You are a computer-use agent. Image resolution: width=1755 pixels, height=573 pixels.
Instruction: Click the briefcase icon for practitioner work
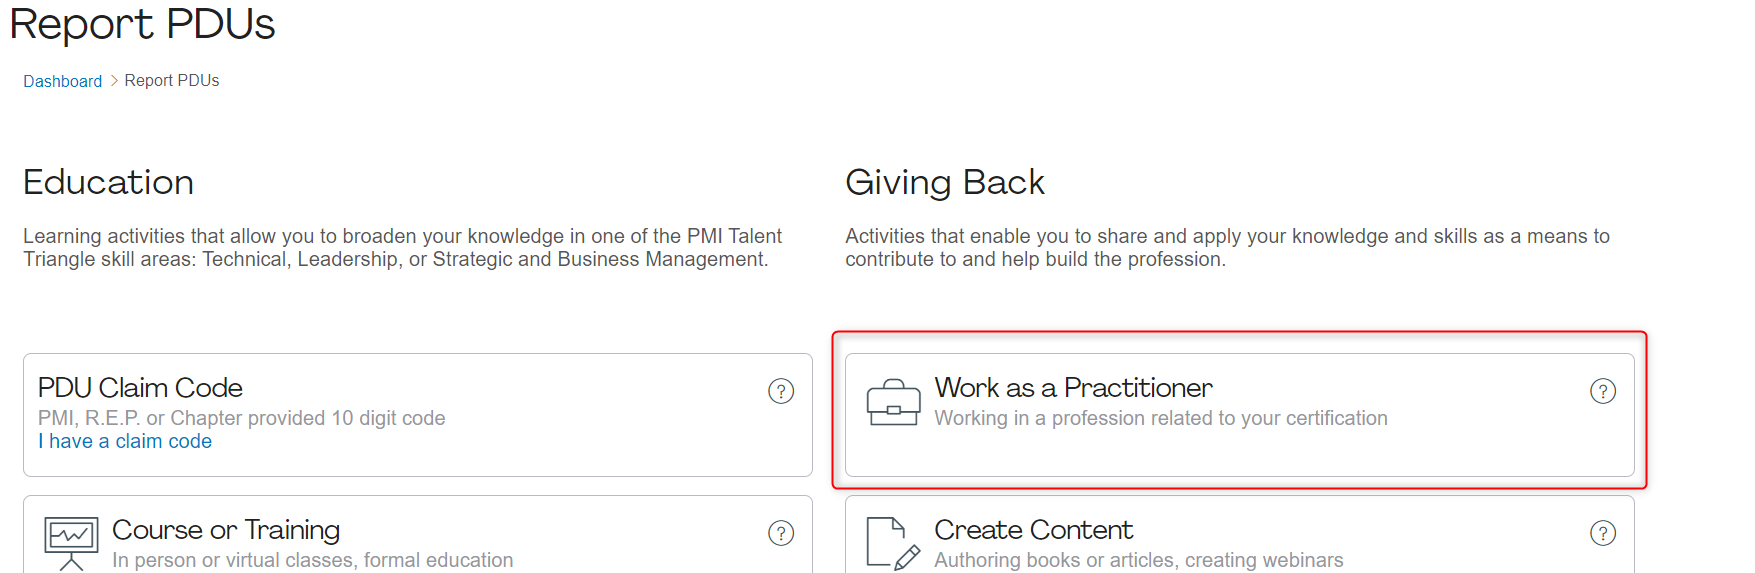click(x=893, y=403)
